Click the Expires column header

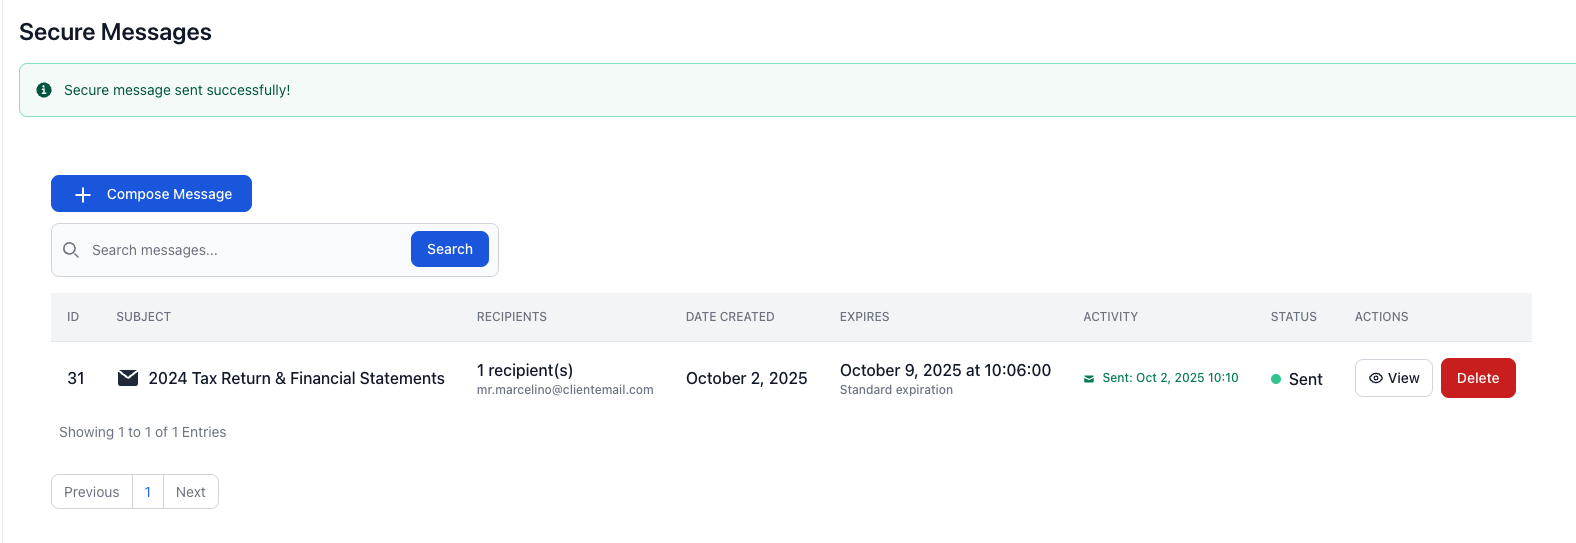point(864,317)
